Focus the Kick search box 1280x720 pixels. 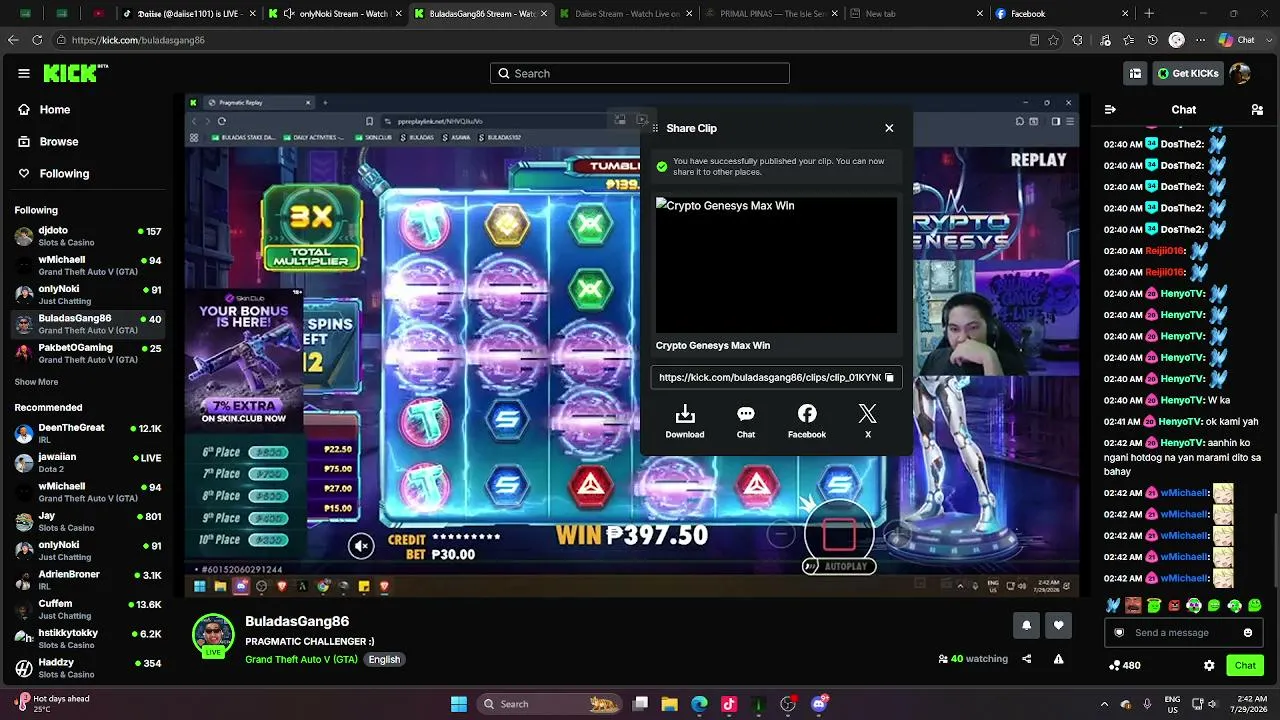(x=640, y=73)
